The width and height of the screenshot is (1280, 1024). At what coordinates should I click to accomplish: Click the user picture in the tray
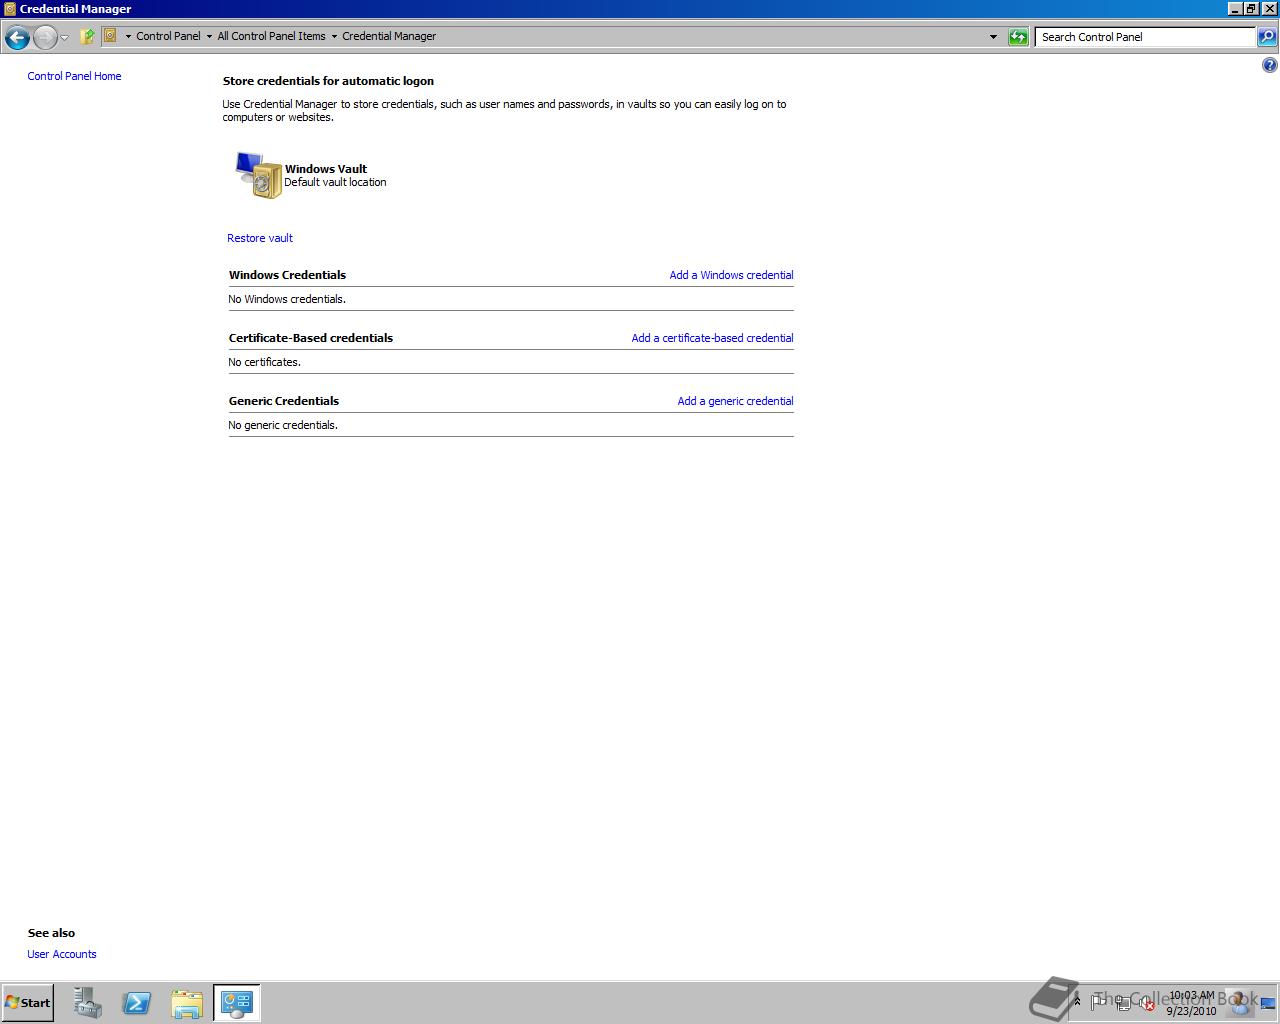(x=1241, y=1001)
